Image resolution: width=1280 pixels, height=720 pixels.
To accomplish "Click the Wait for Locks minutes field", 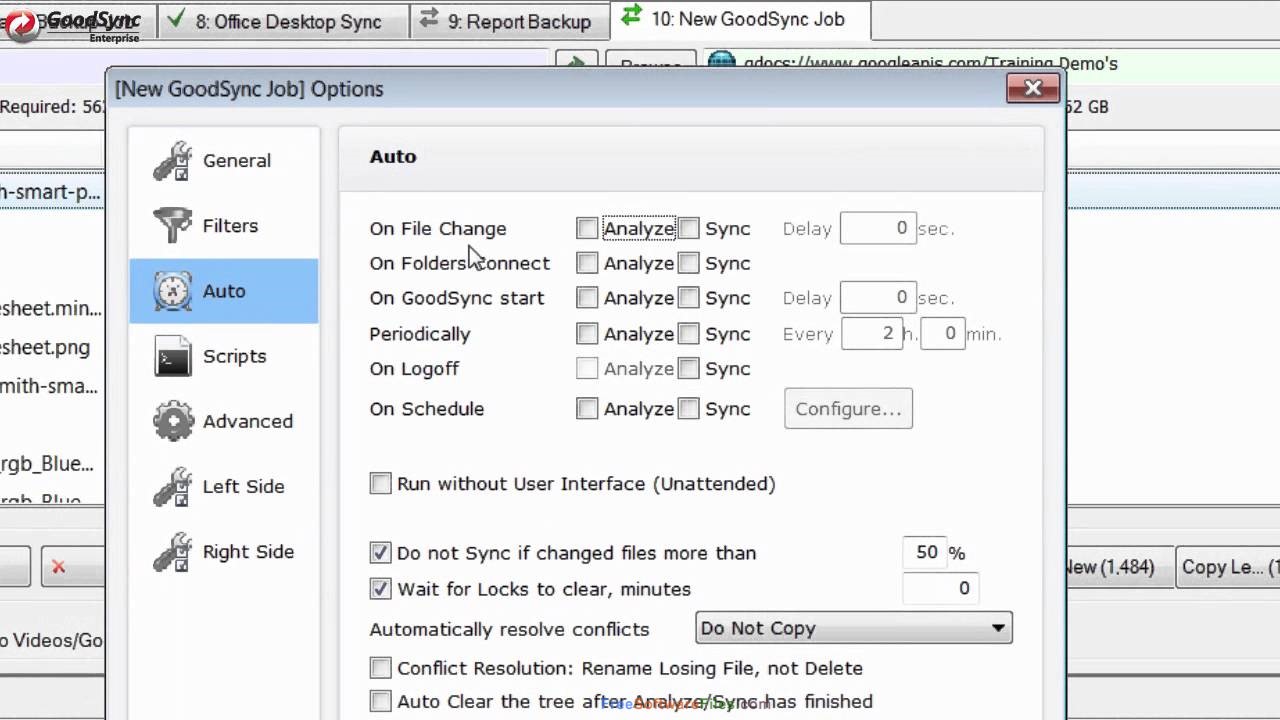I will (940, 589).
